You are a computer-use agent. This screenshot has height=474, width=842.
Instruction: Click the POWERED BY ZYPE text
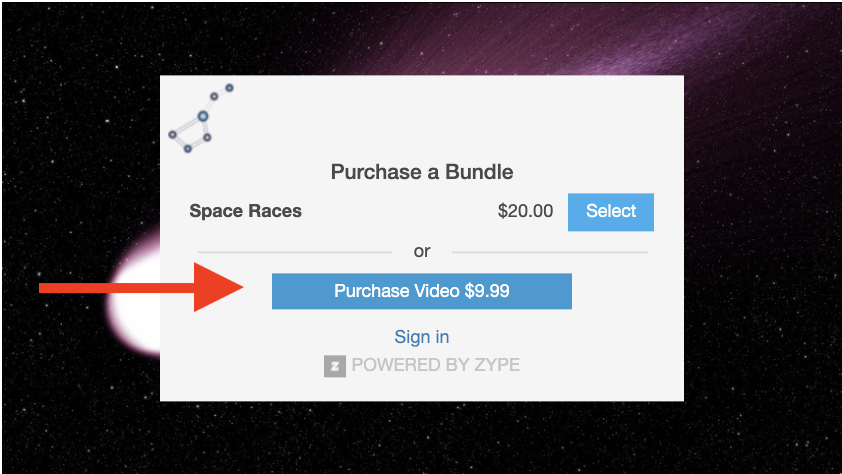[435, 365]
